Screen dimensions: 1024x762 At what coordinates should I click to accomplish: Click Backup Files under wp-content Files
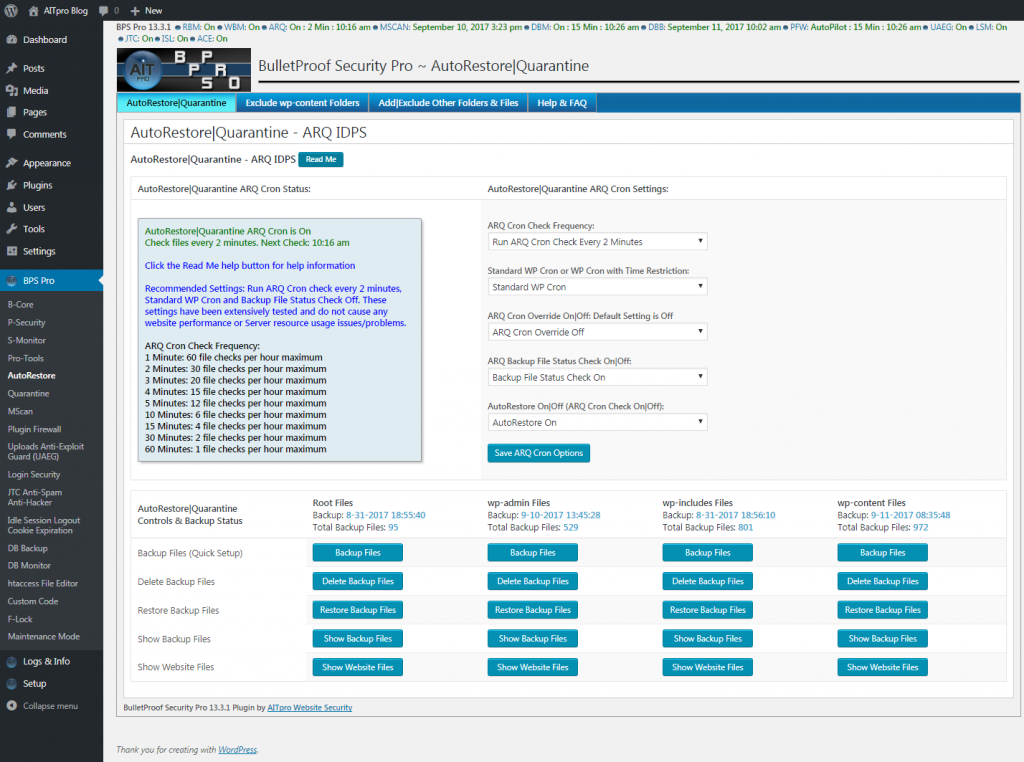[x=882, y=551]
